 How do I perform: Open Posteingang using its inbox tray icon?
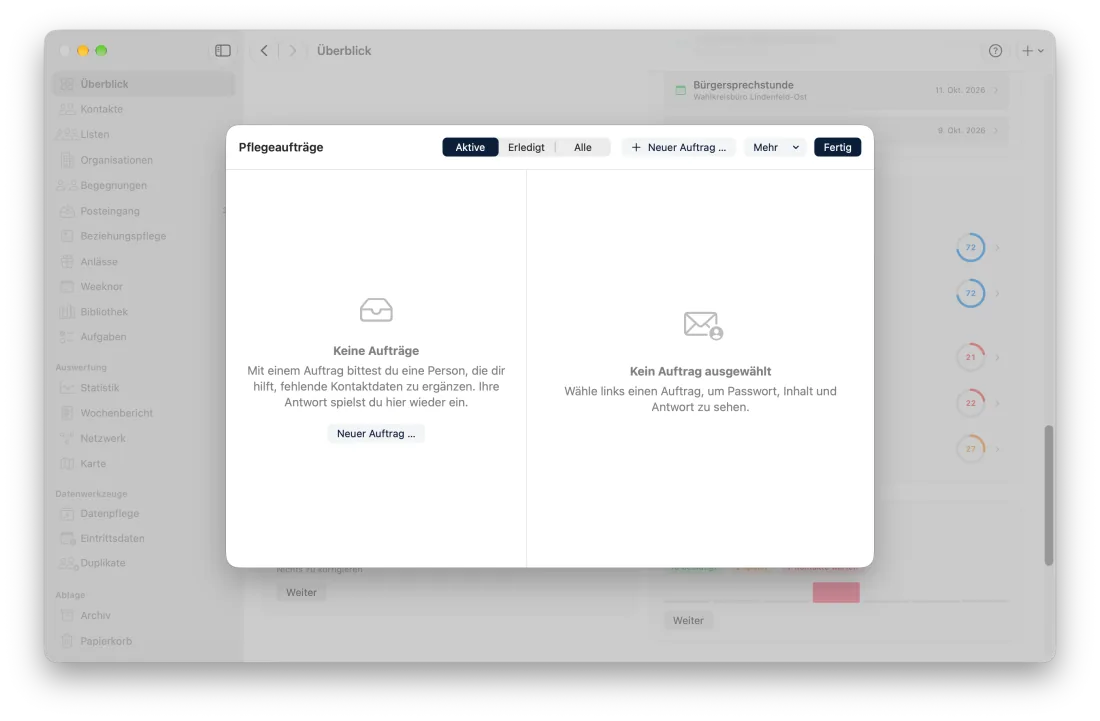(x=67, y=211)
